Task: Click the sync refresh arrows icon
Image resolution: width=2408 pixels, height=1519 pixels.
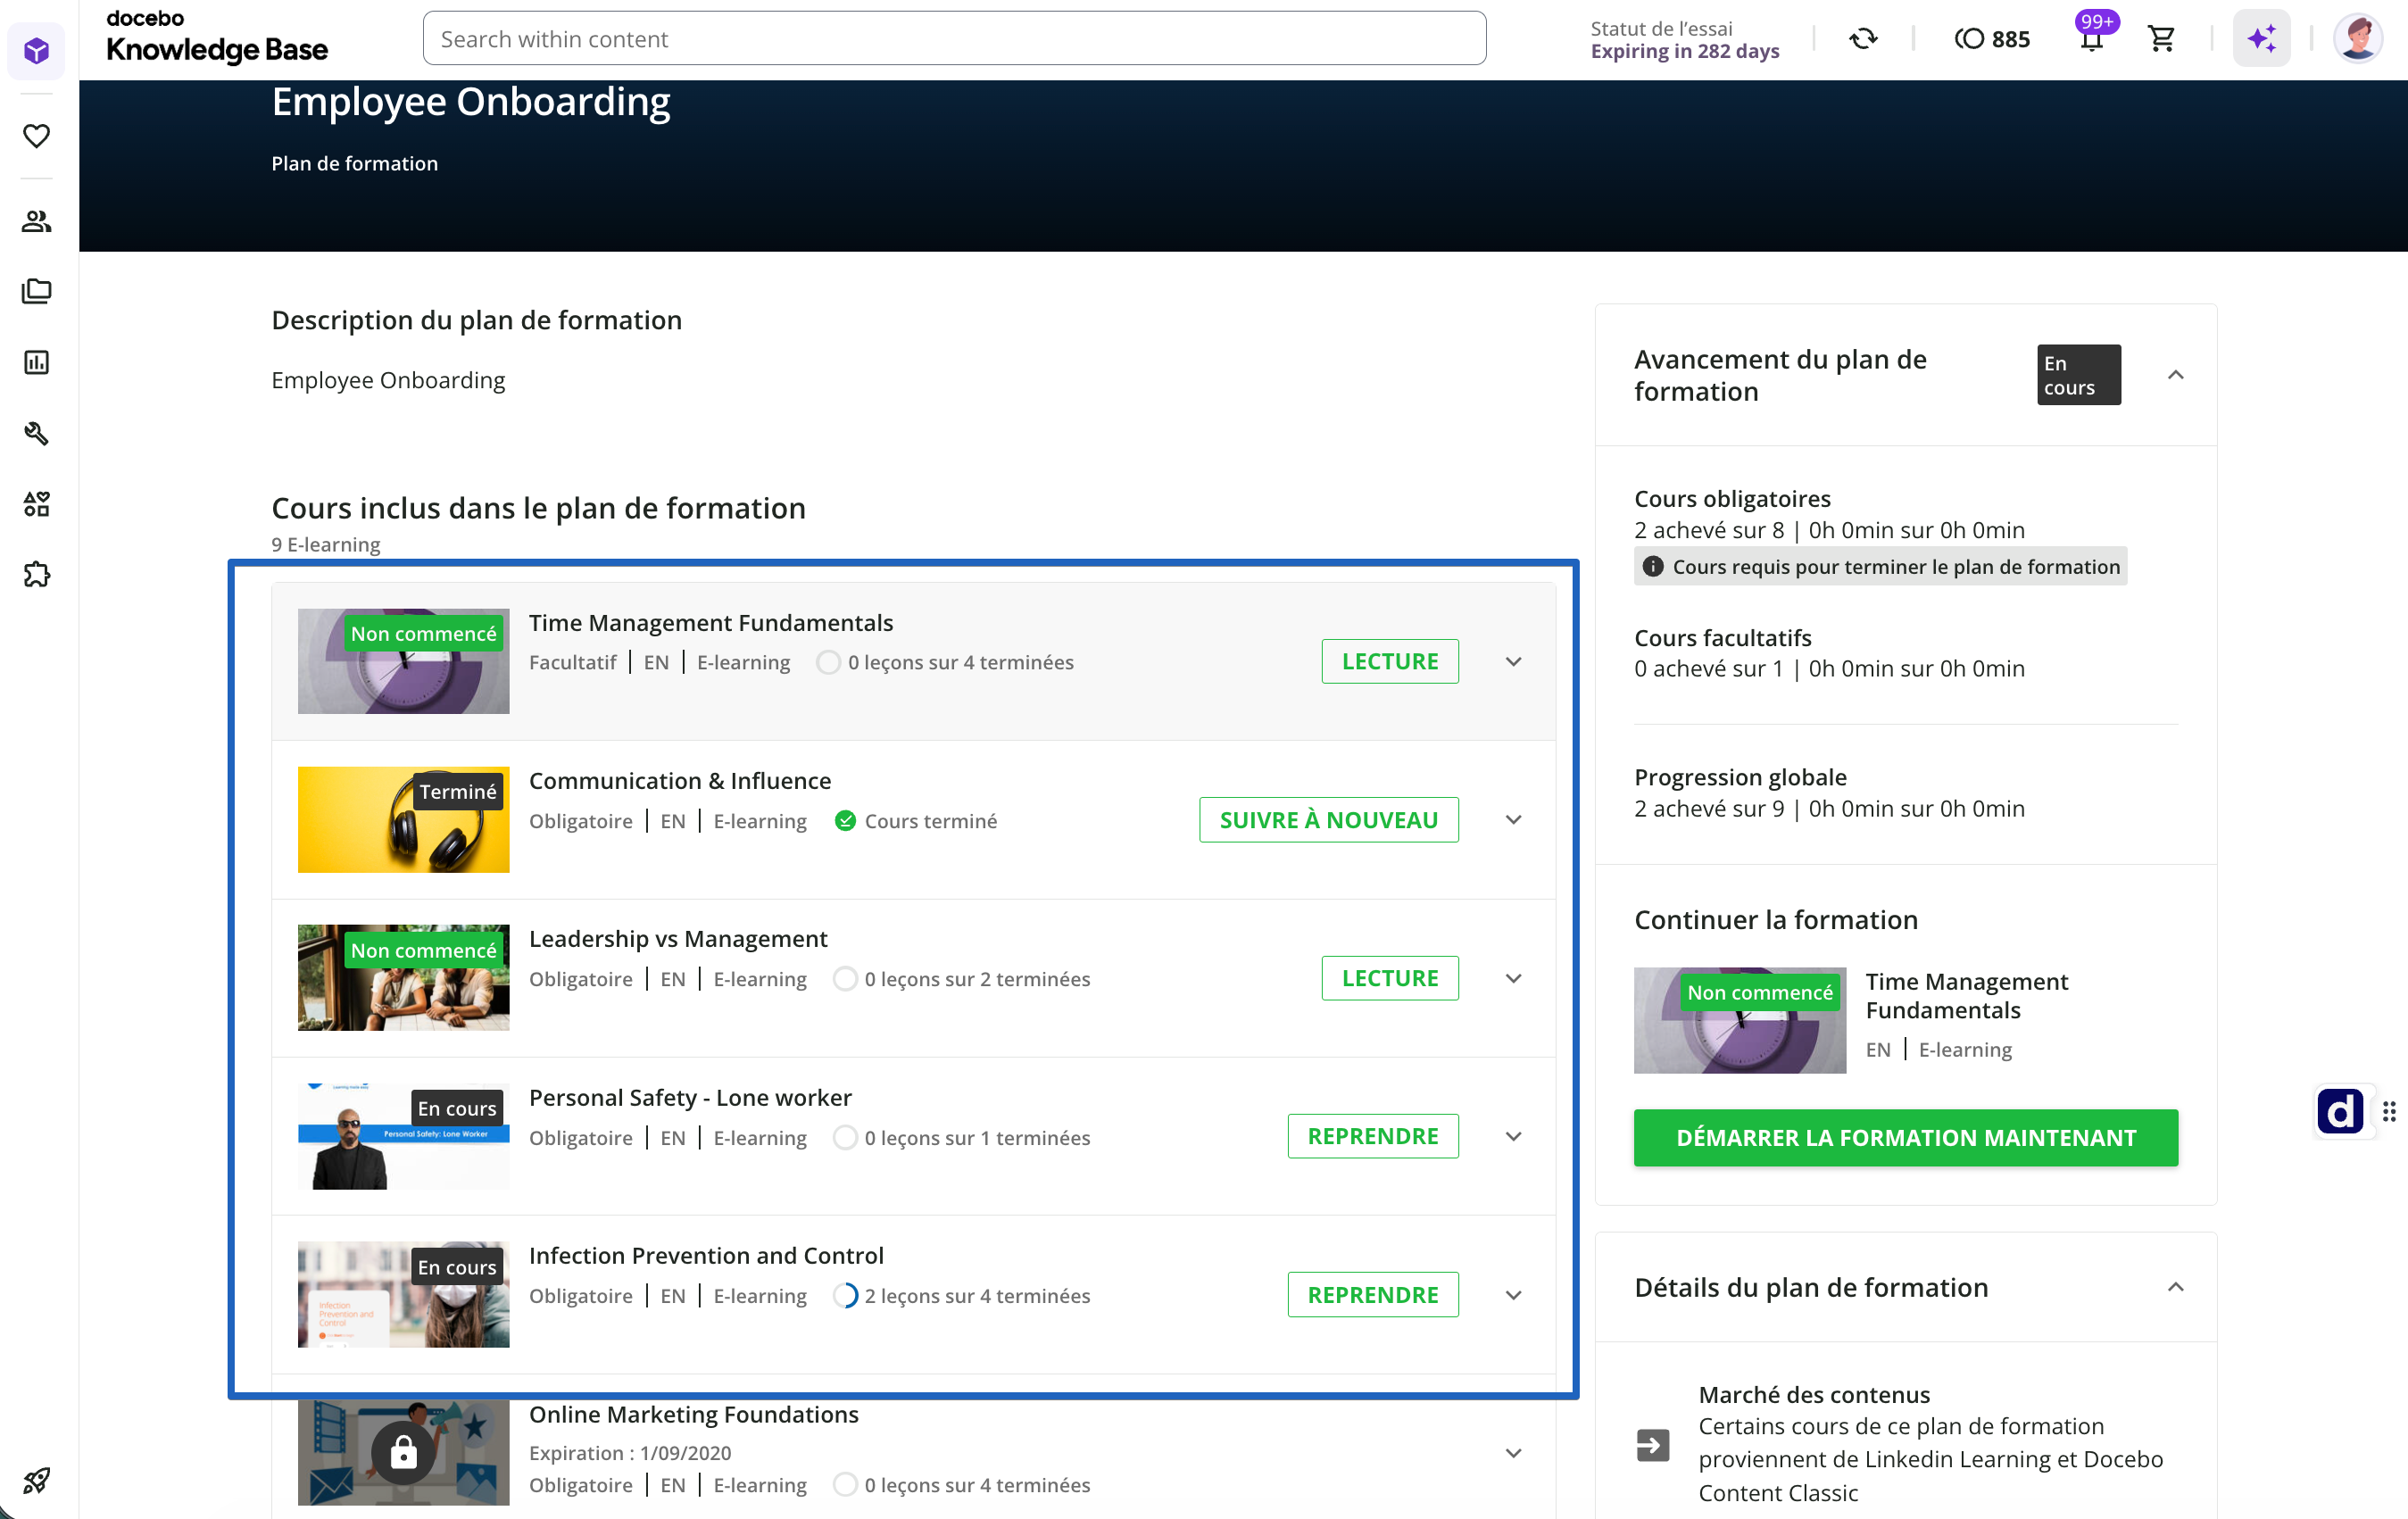Action: coord(1863,39)
